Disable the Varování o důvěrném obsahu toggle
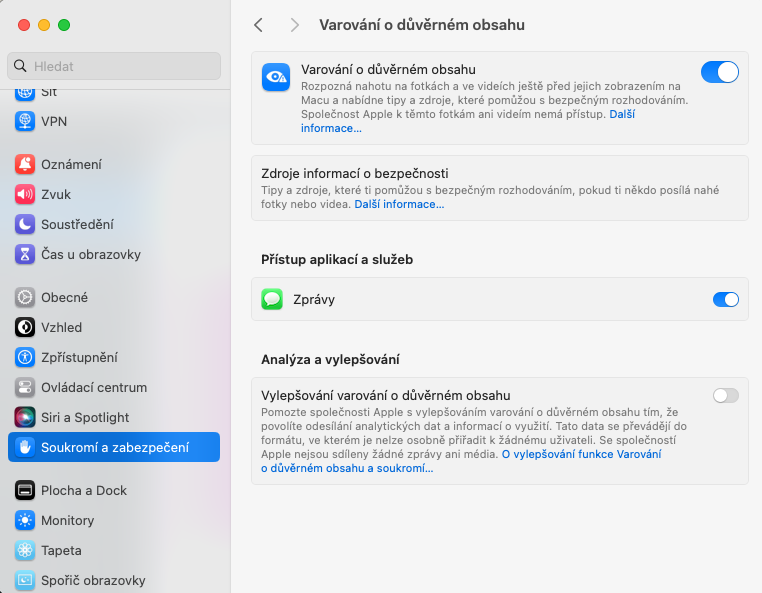Image resolution: width=762 pixels, height=593 pixels. (719, 72)
